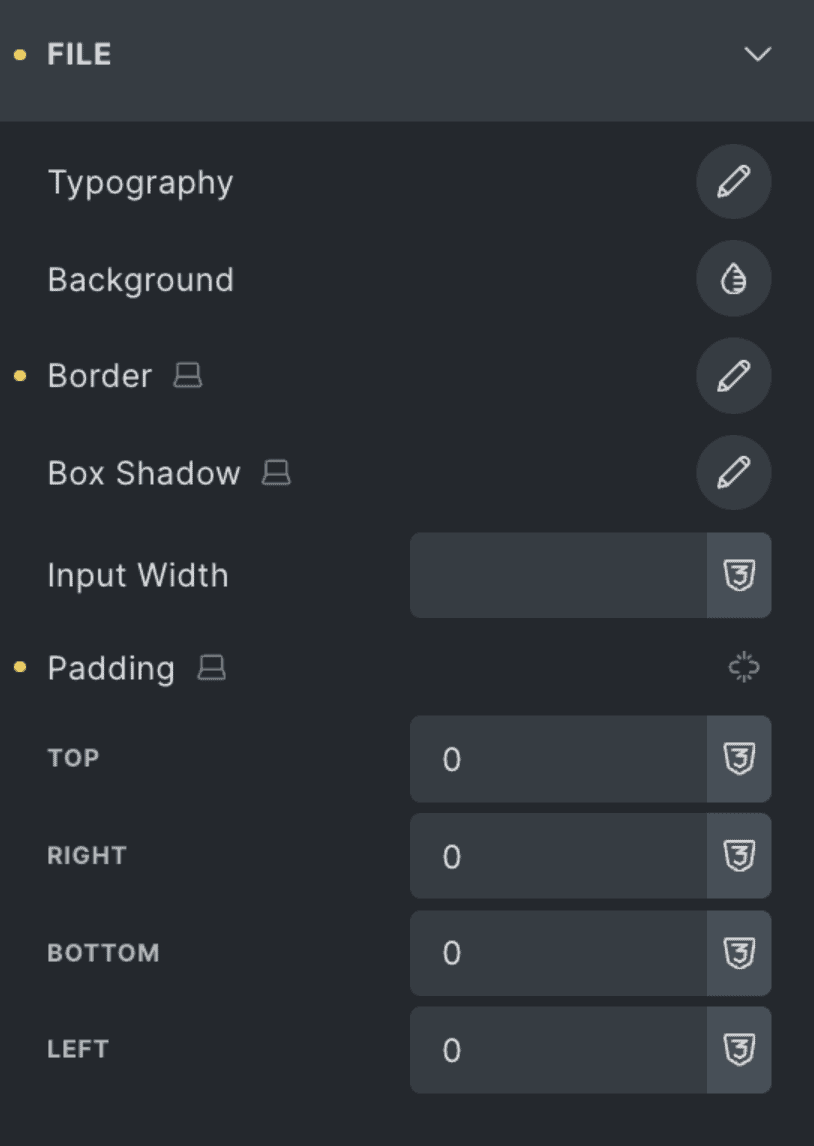The height and width of the screenshot is (1146, 814).
Task: Focus the Top padding value field
Action: coord(558,759)
